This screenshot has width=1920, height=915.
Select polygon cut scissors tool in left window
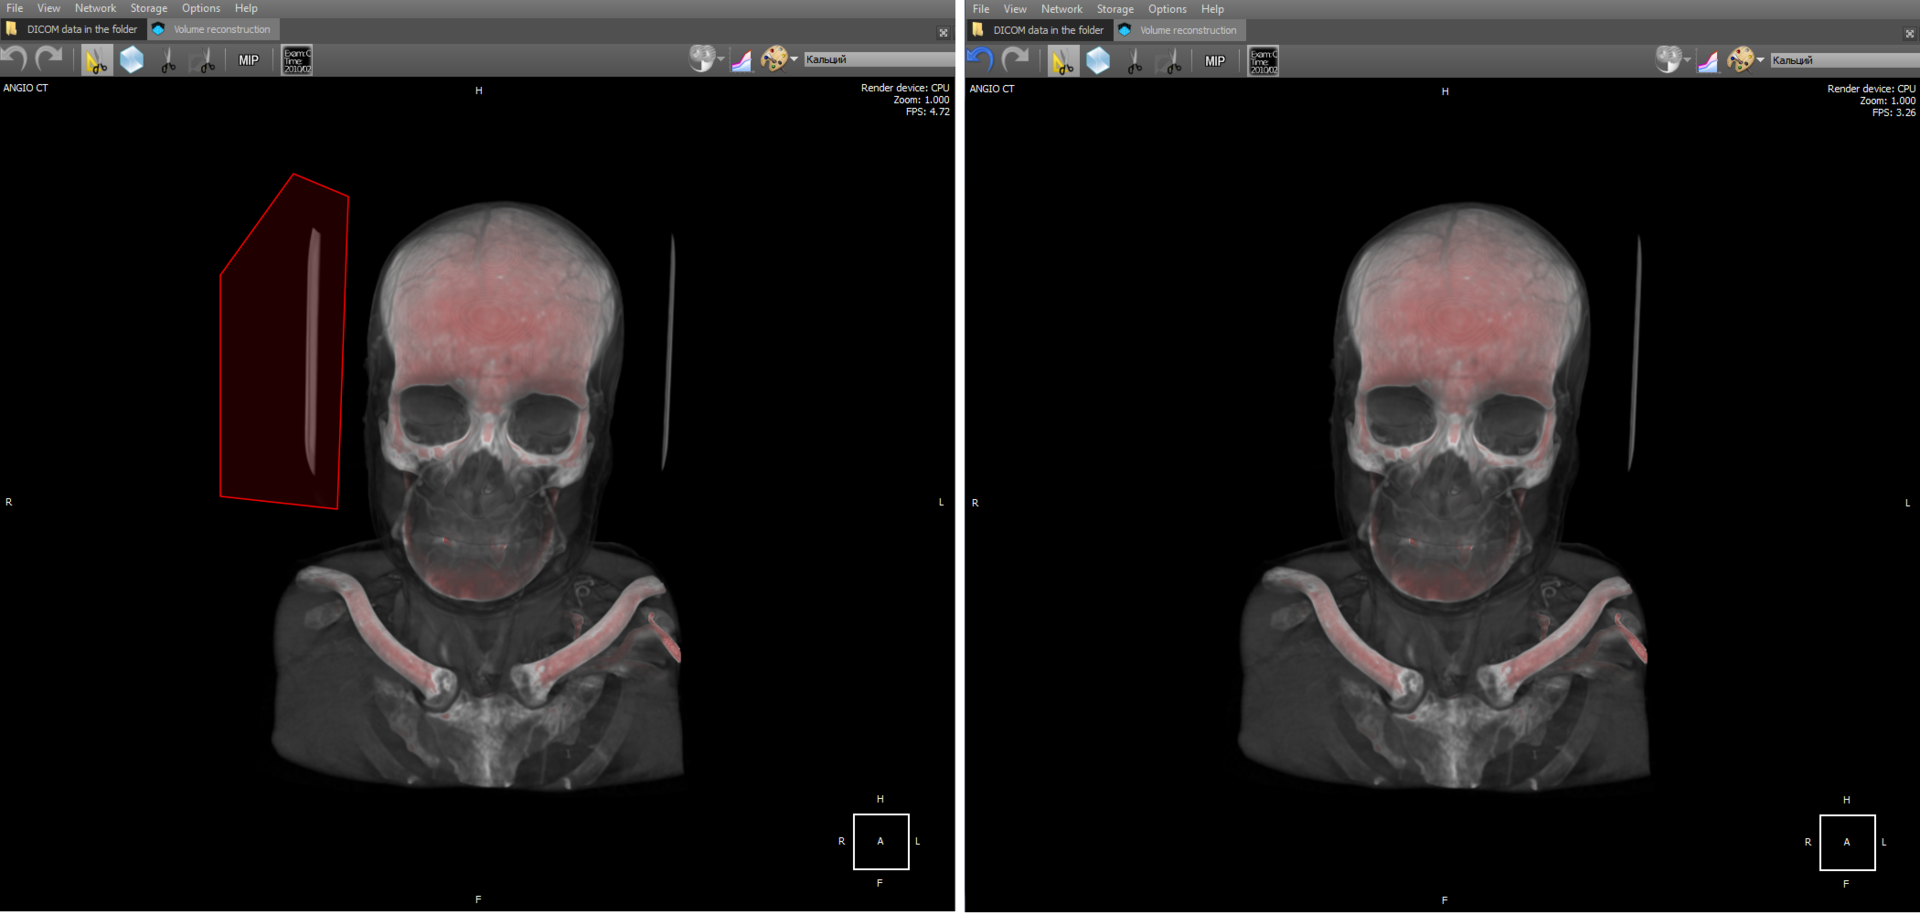(x=96, y=61)
